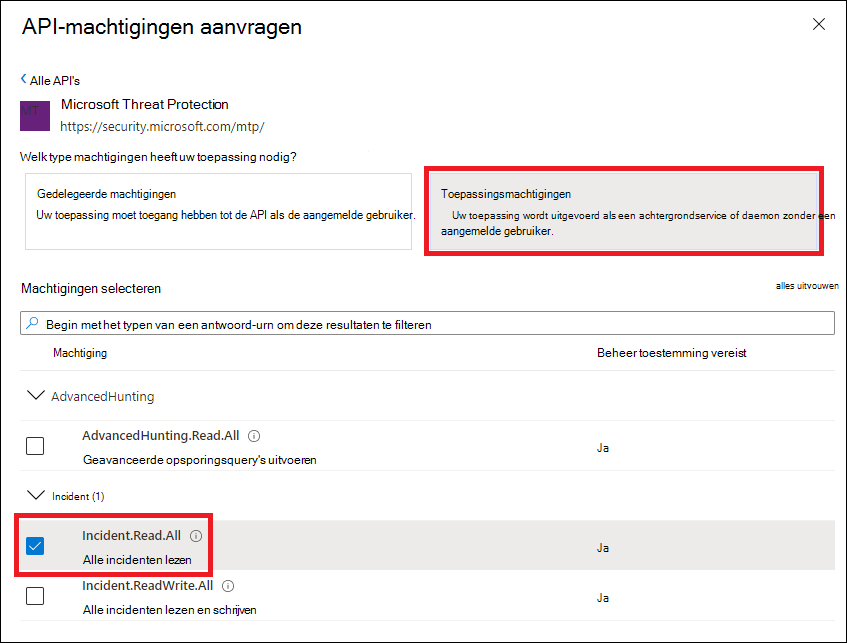
Task: Click the Machtiging column header
Action: [80, 353]
